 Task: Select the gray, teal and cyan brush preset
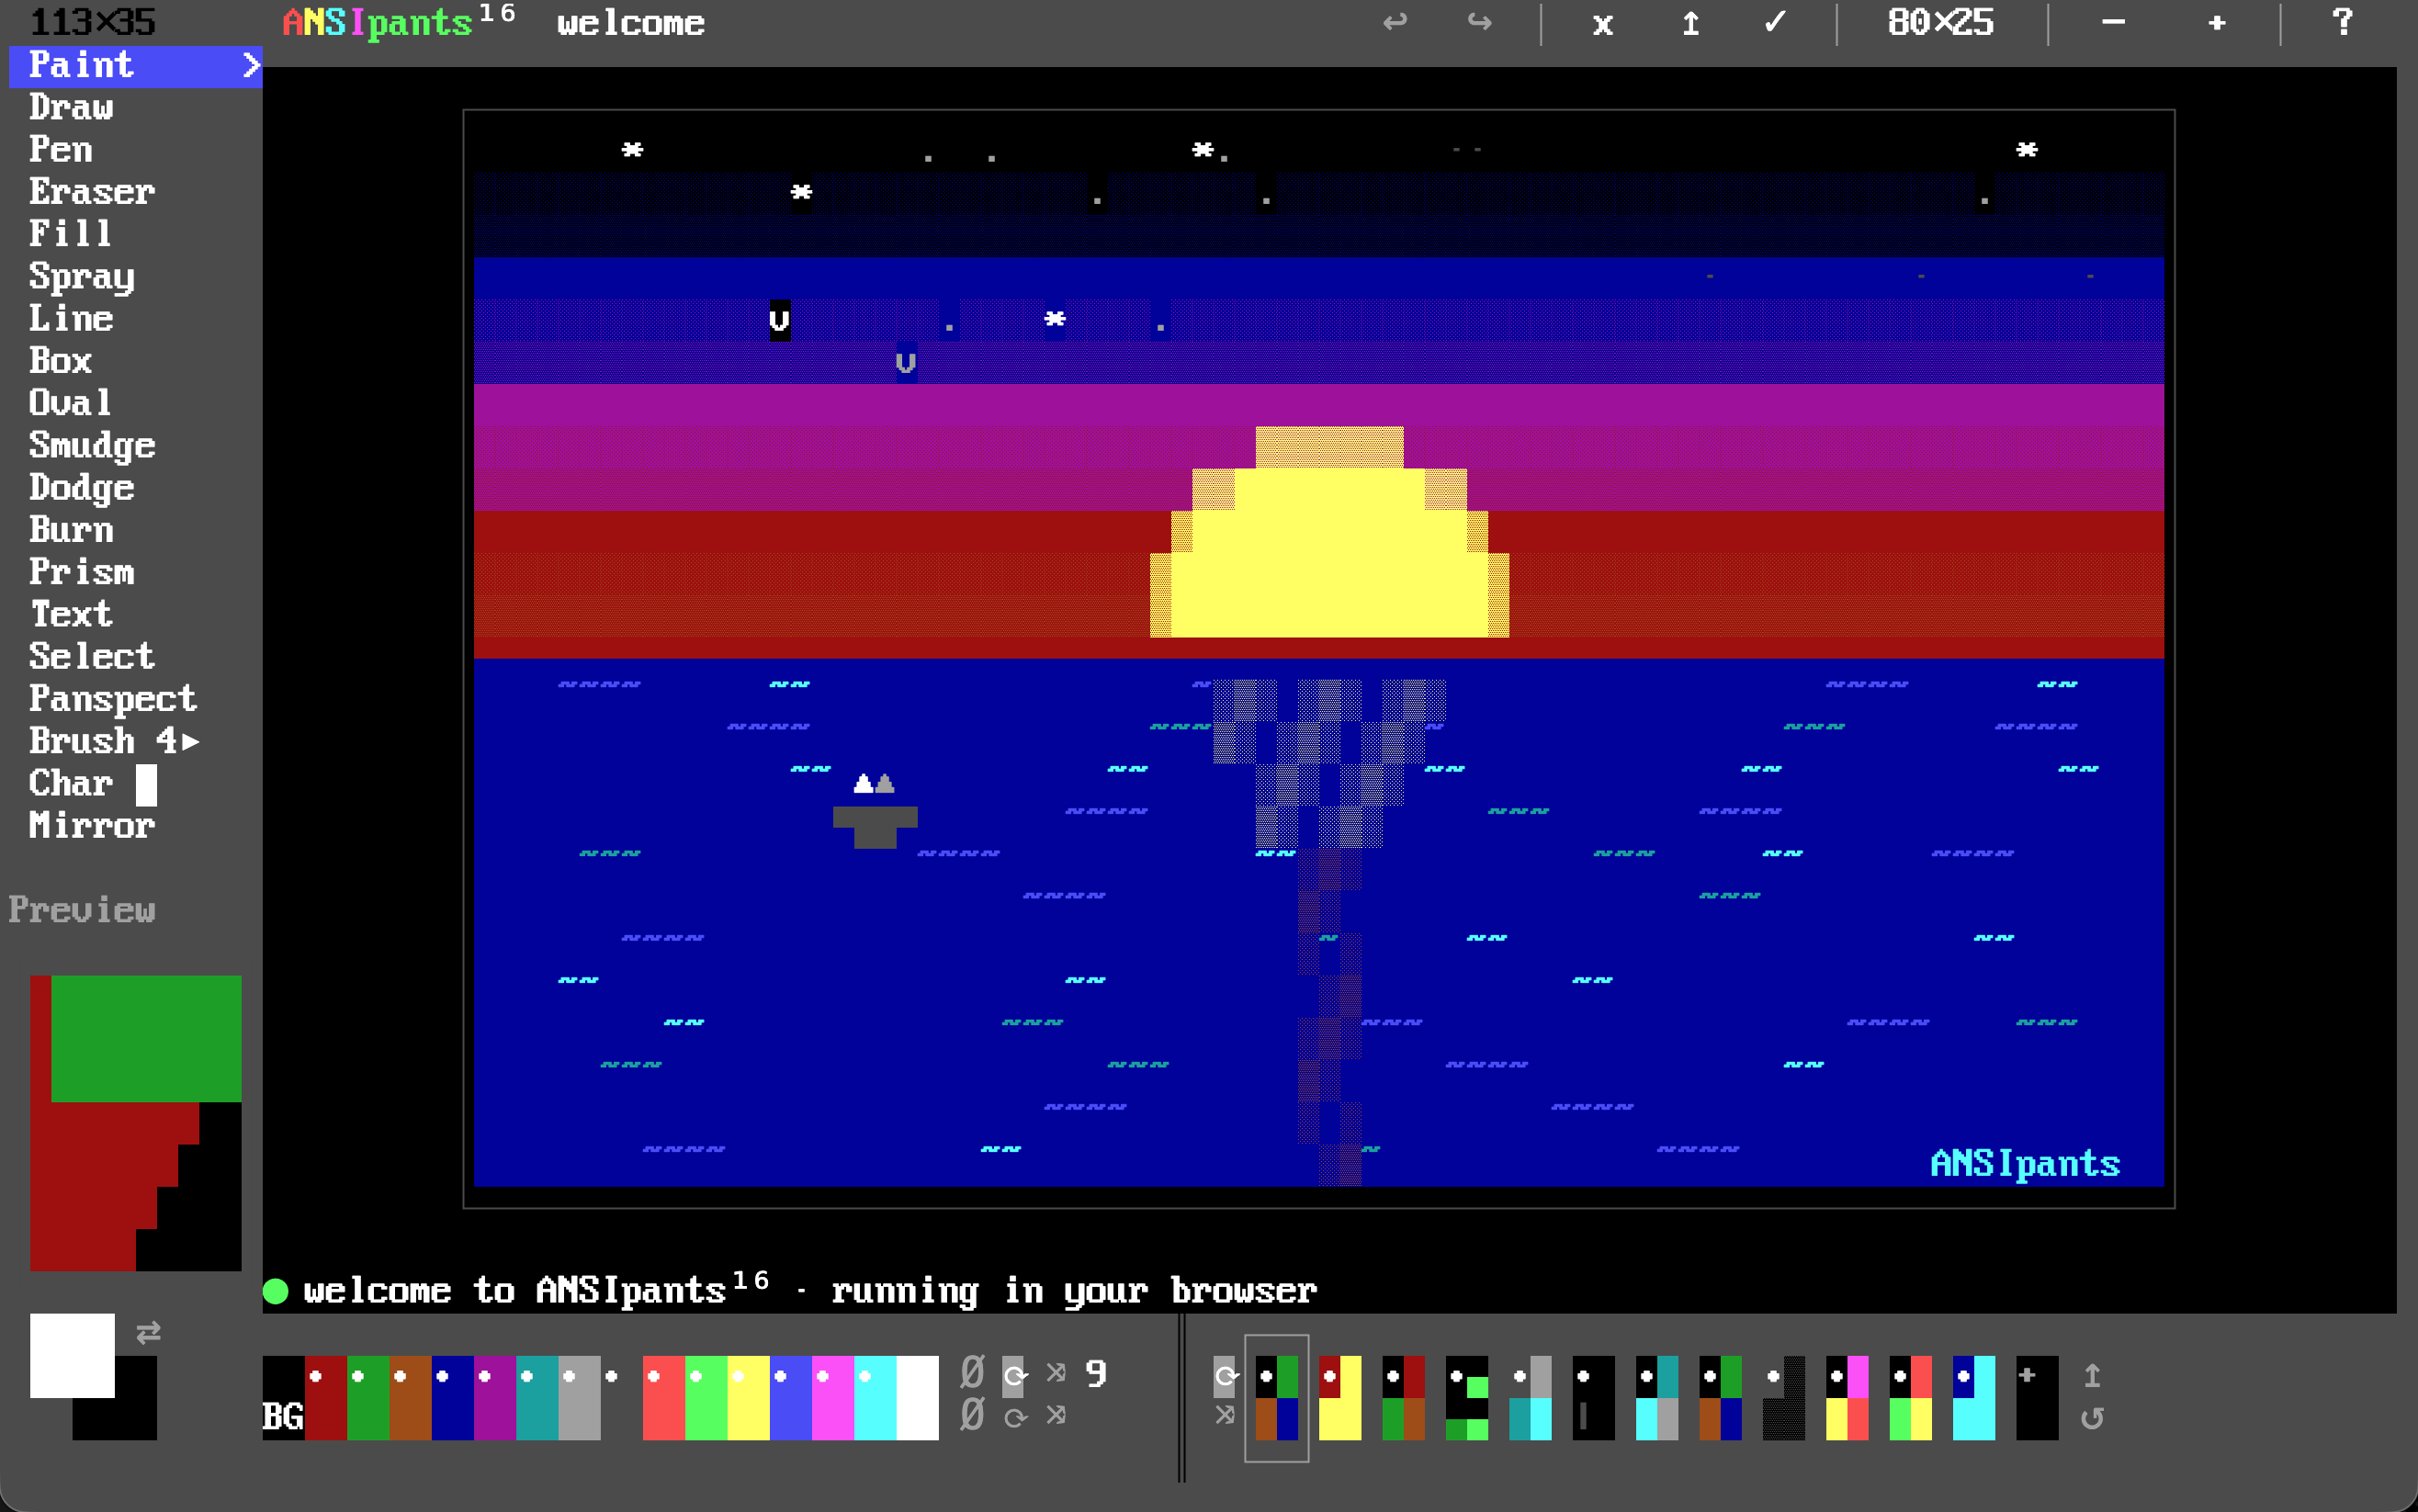point(1530,1397)
